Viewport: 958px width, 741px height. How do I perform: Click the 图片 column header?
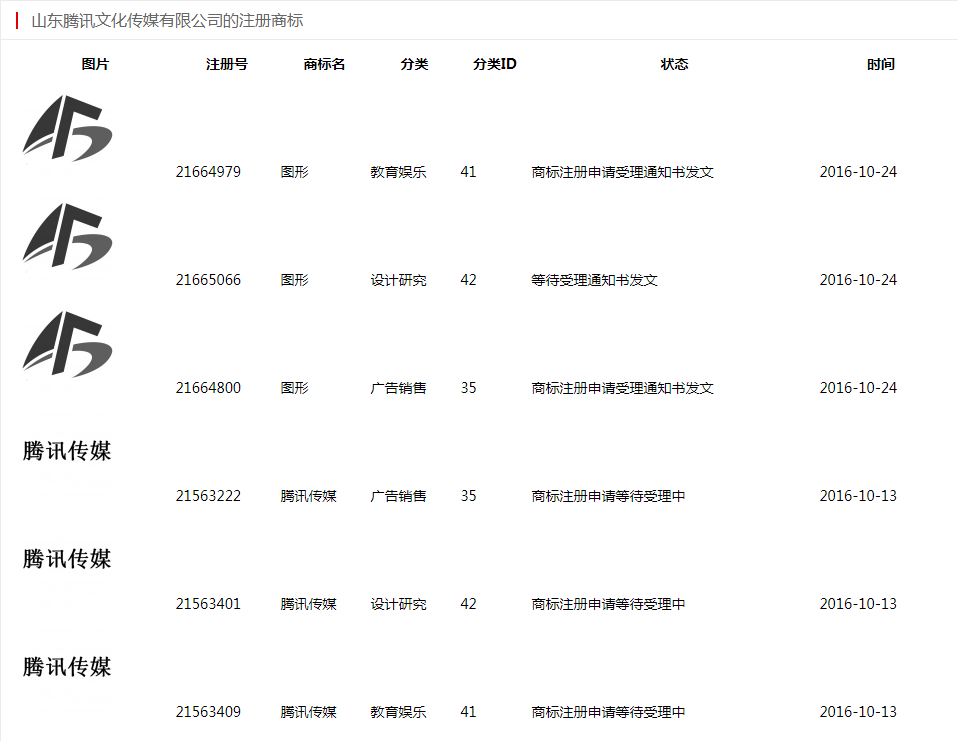click(x=96, y=64)
